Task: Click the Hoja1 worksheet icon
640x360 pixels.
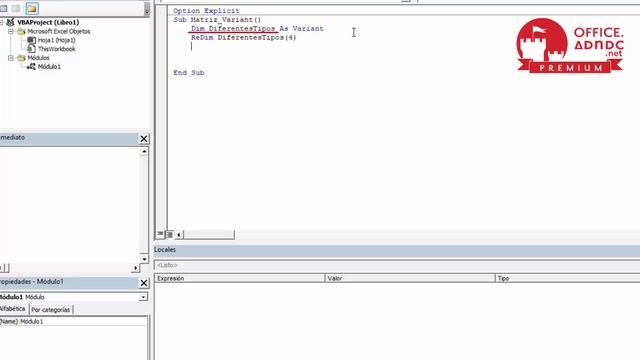Action: [31, 40]
